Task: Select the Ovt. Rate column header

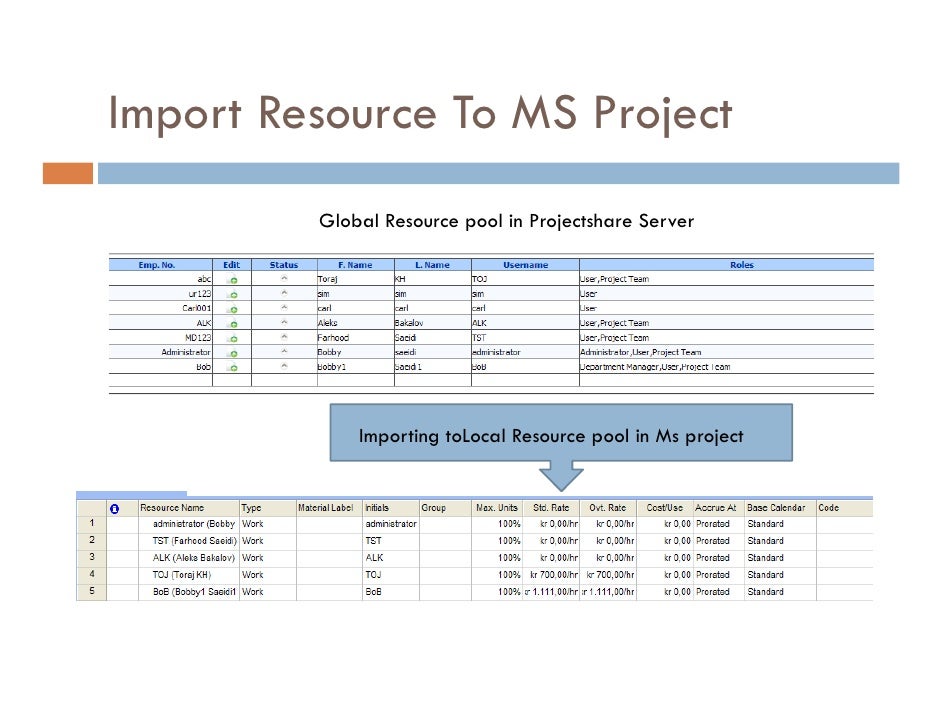Action: [x=608, y=508]
